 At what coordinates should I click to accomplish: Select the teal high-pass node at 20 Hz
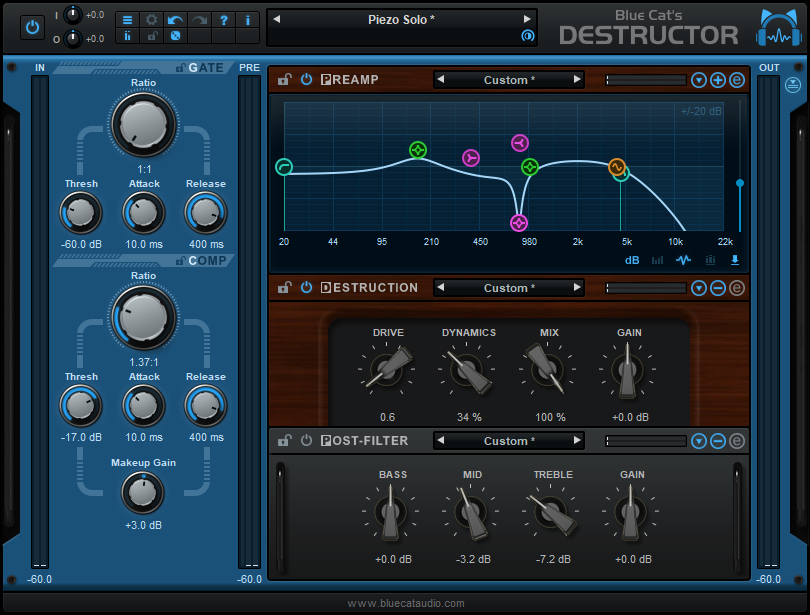coord(284,167)
